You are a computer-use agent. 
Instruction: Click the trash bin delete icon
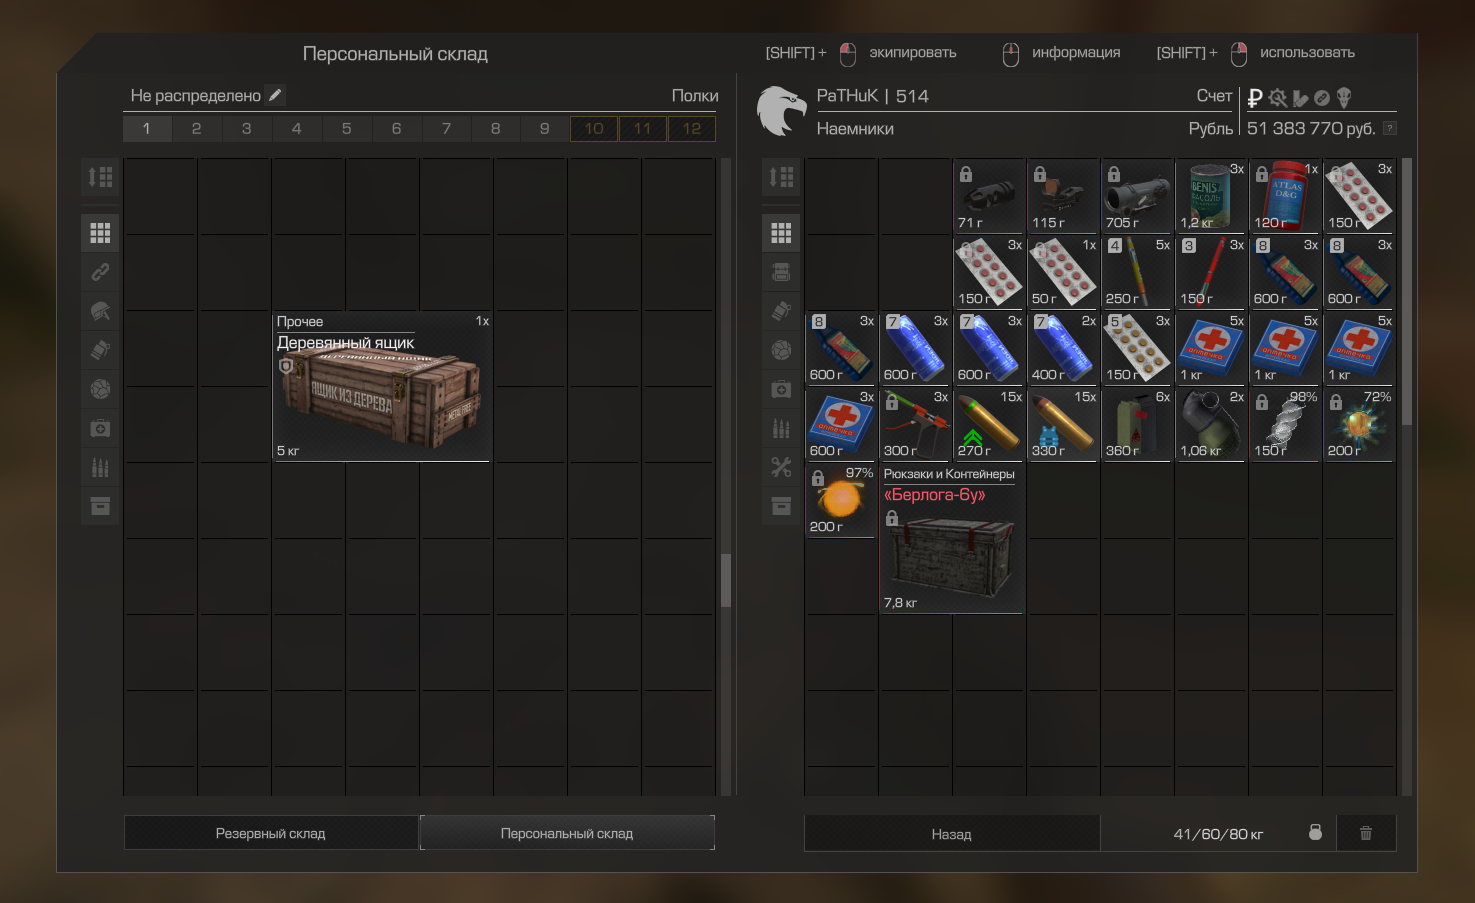click(x=1366, y=833)
